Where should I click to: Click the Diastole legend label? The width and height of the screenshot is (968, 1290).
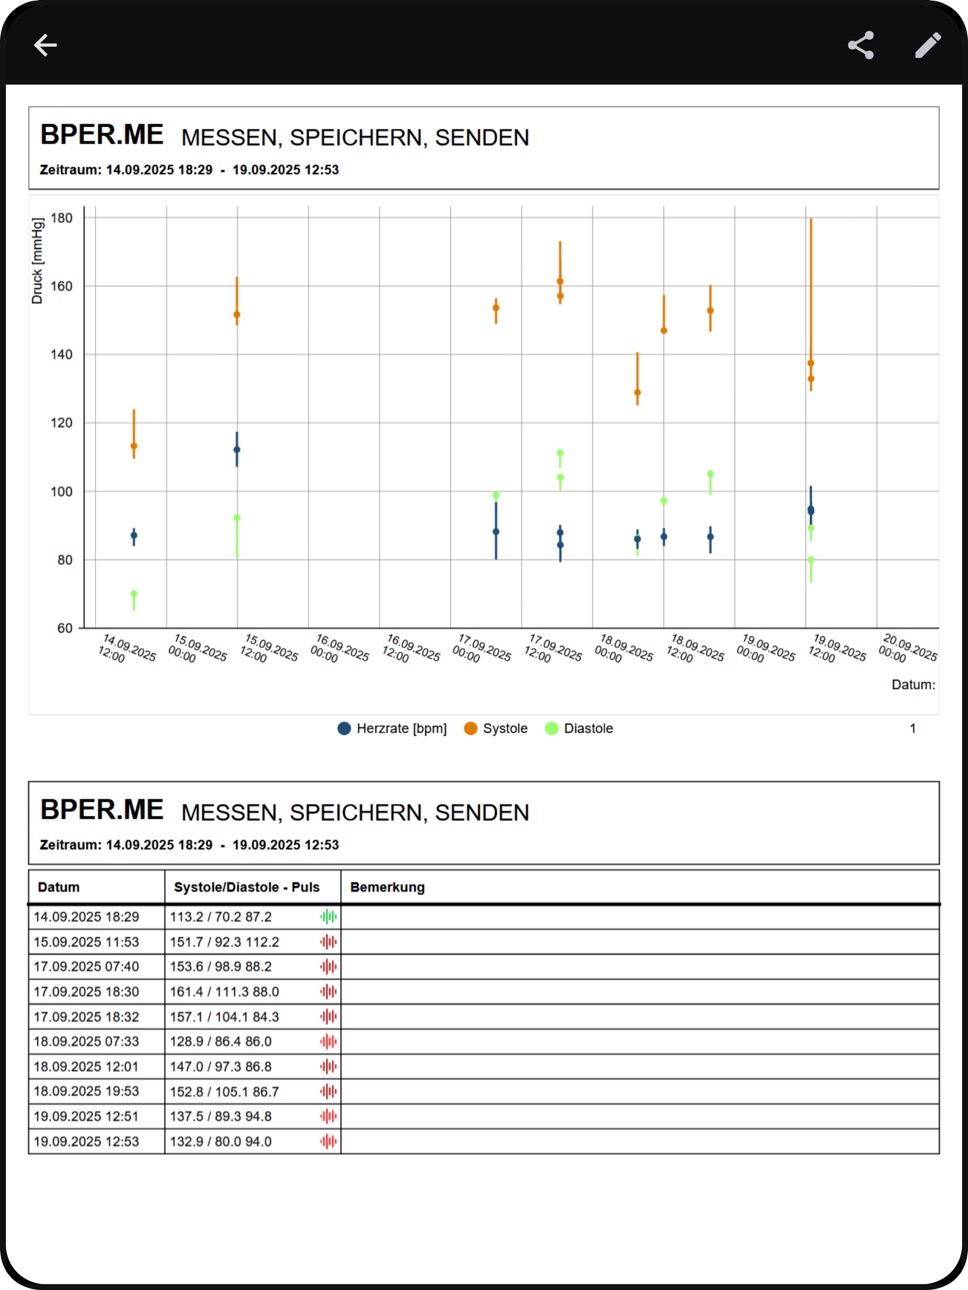click(x=588, y=729)
